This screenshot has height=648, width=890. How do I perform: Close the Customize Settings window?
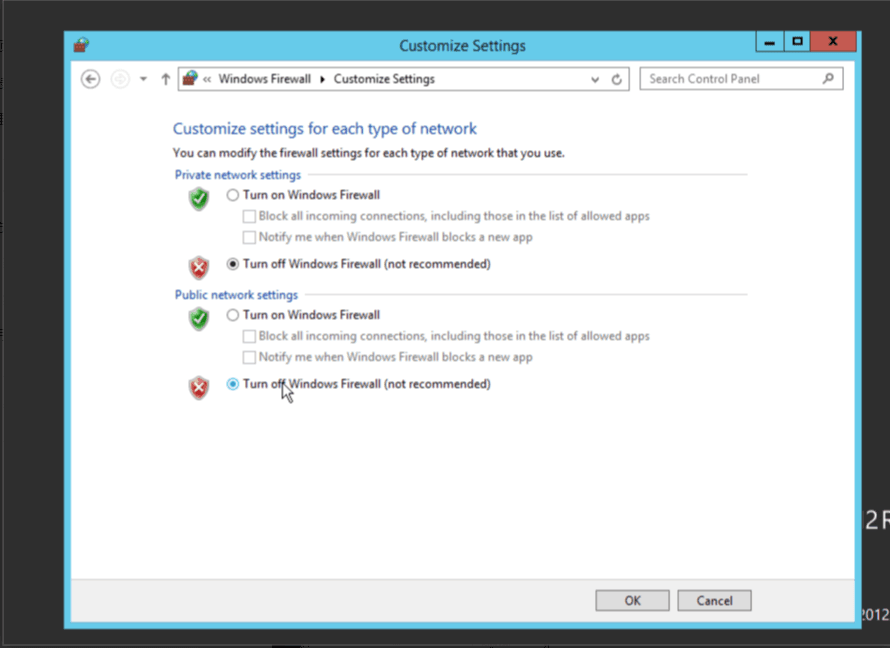click(833, 41)
